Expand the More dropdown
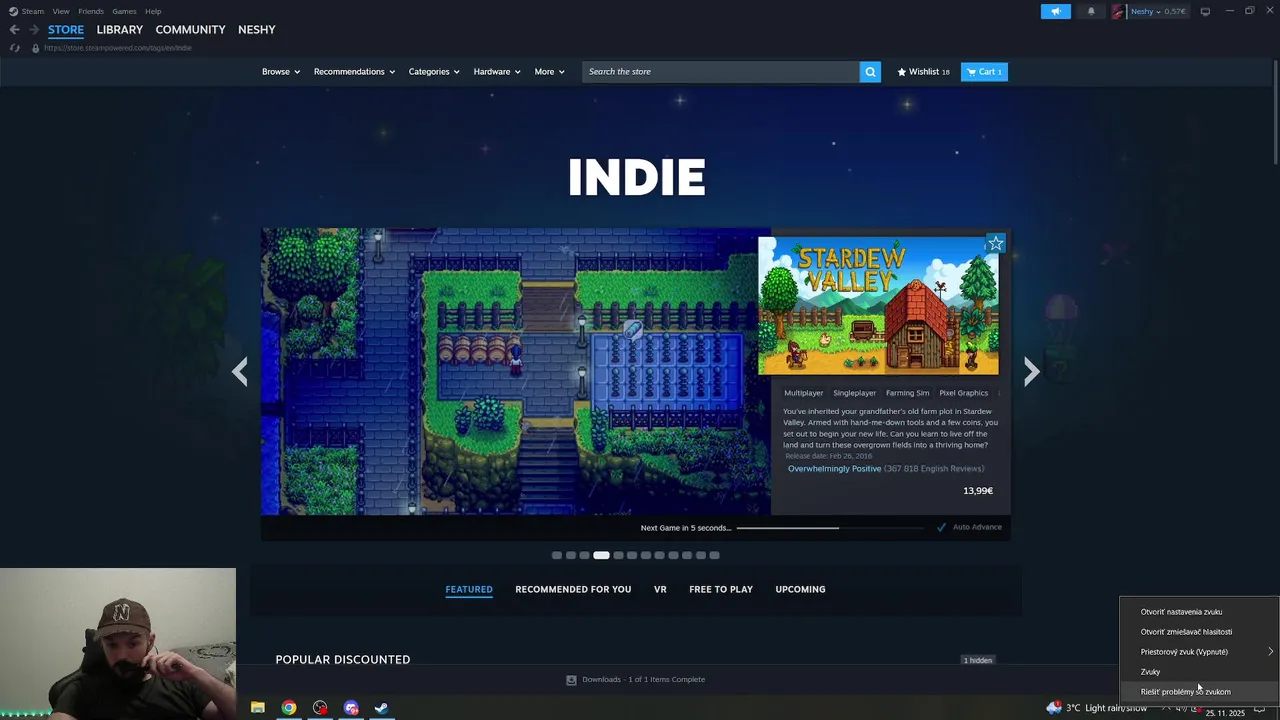 [549, 72]
